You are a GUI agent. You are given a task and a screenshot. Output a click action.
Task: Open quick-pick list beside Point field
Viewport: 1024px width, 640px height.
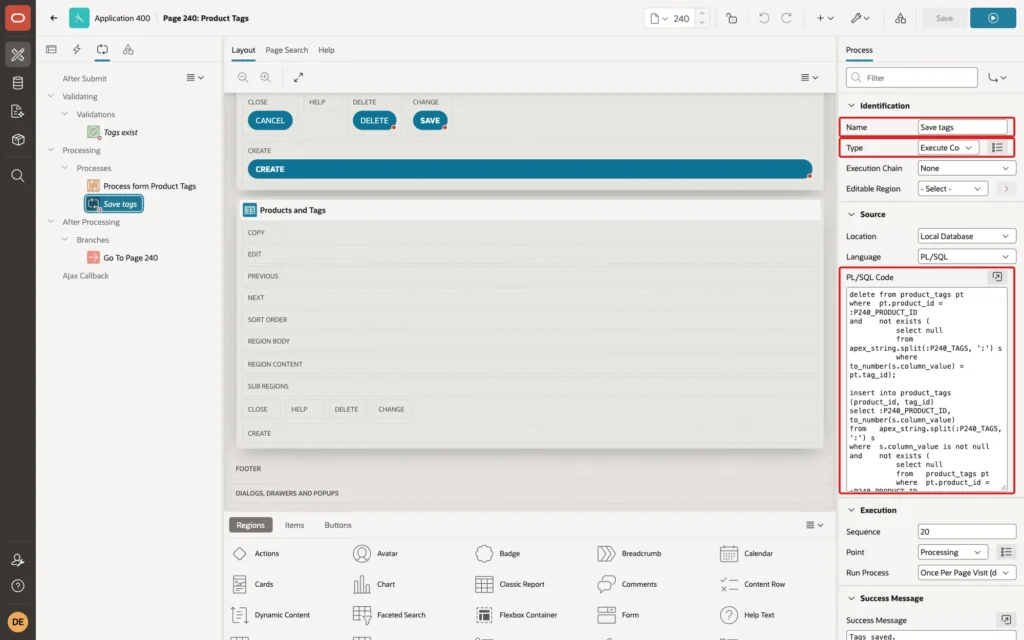pos(1006,552)
